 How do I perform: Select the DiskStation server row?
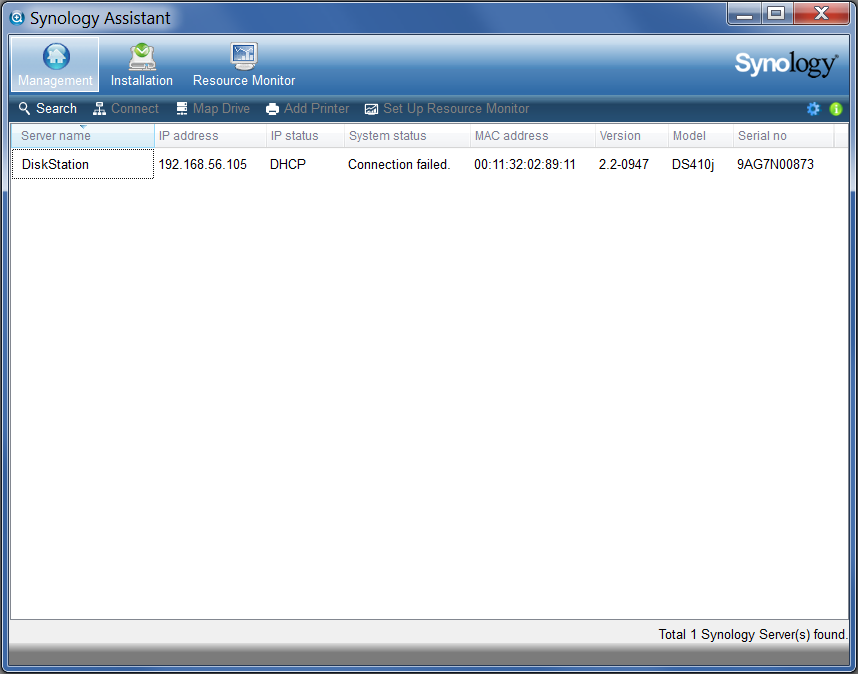pyautogui.click(x=429, y=164)
